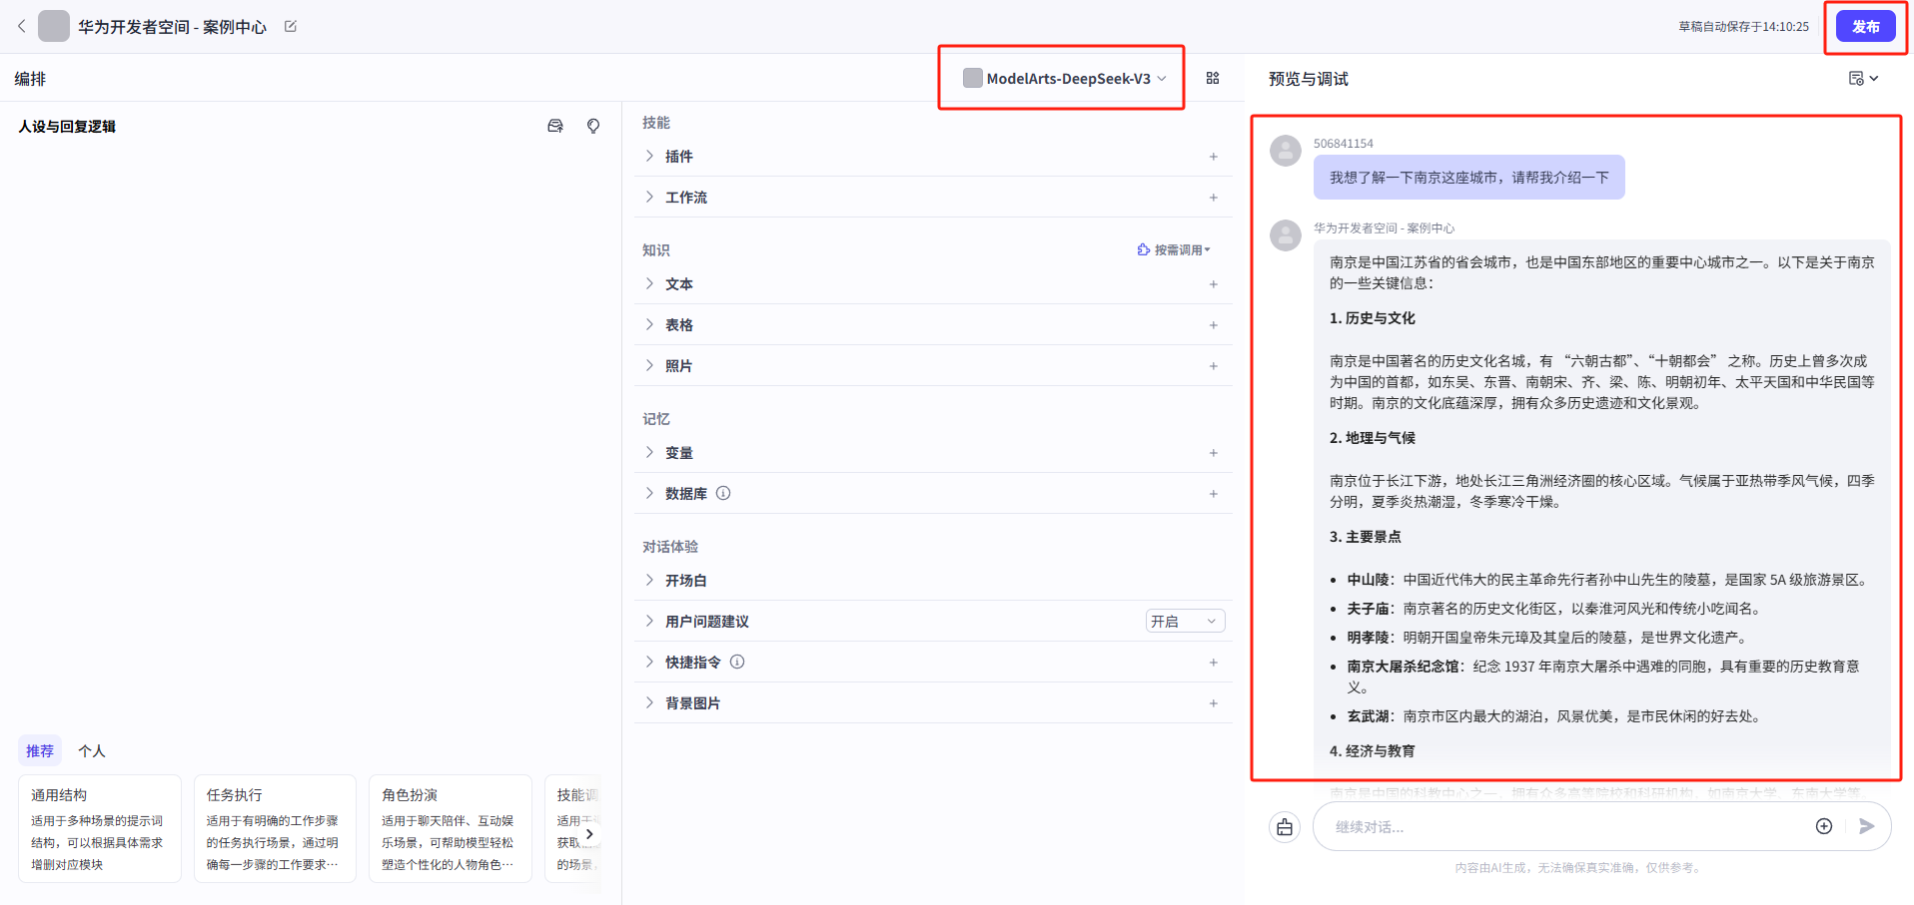
Task: Click the info icon next to 数据库
Action: (723, 493)
